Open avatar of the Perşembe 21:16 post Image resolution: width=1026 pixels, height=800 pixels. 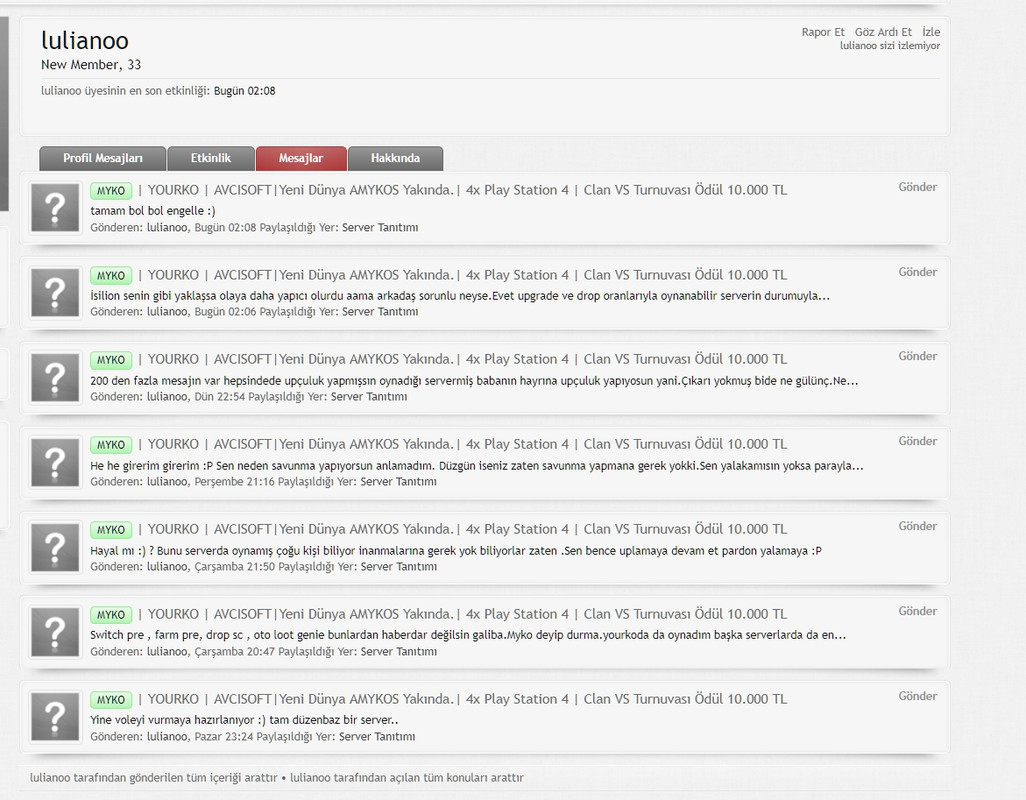(x=55, y=462)
